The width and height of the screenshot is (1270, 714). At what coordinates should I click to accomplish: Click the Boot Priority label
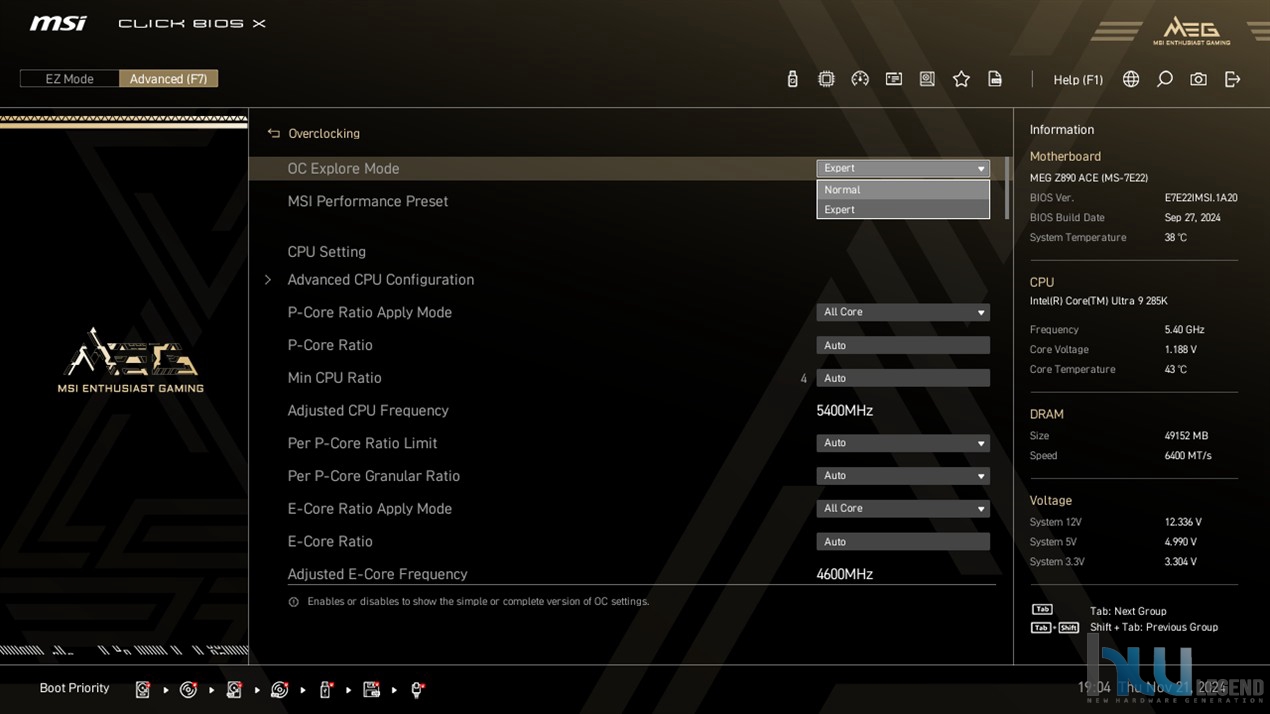(x=74, y=689)
